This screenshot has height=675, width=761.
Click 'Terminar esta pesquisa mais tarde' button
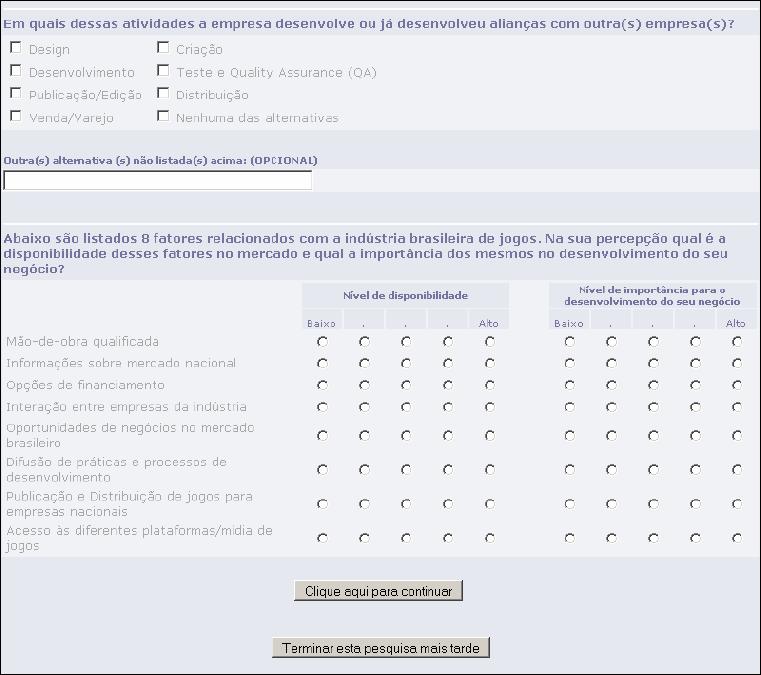380,648
